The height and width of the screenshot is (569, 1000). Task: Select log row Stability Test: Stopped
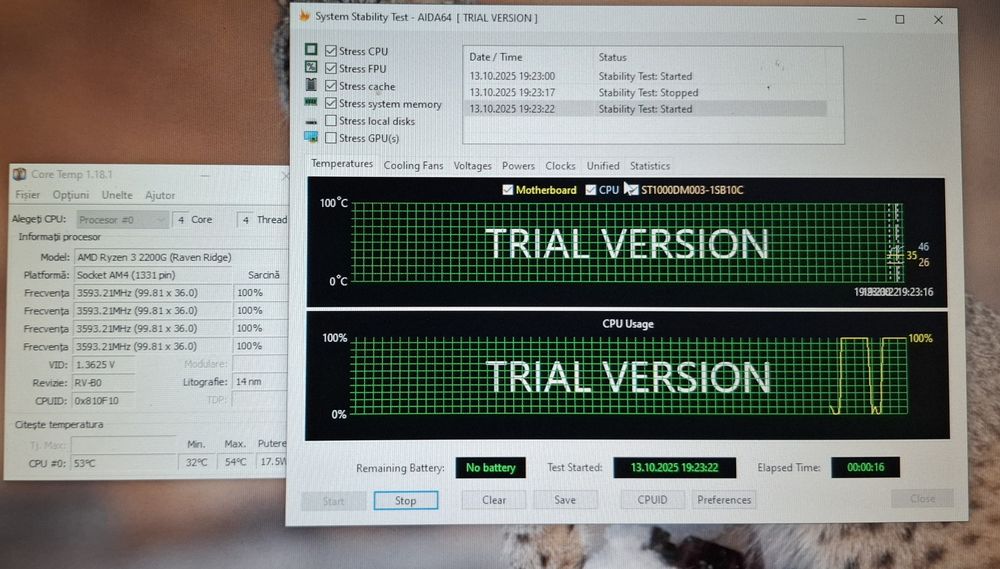point(647,92)
